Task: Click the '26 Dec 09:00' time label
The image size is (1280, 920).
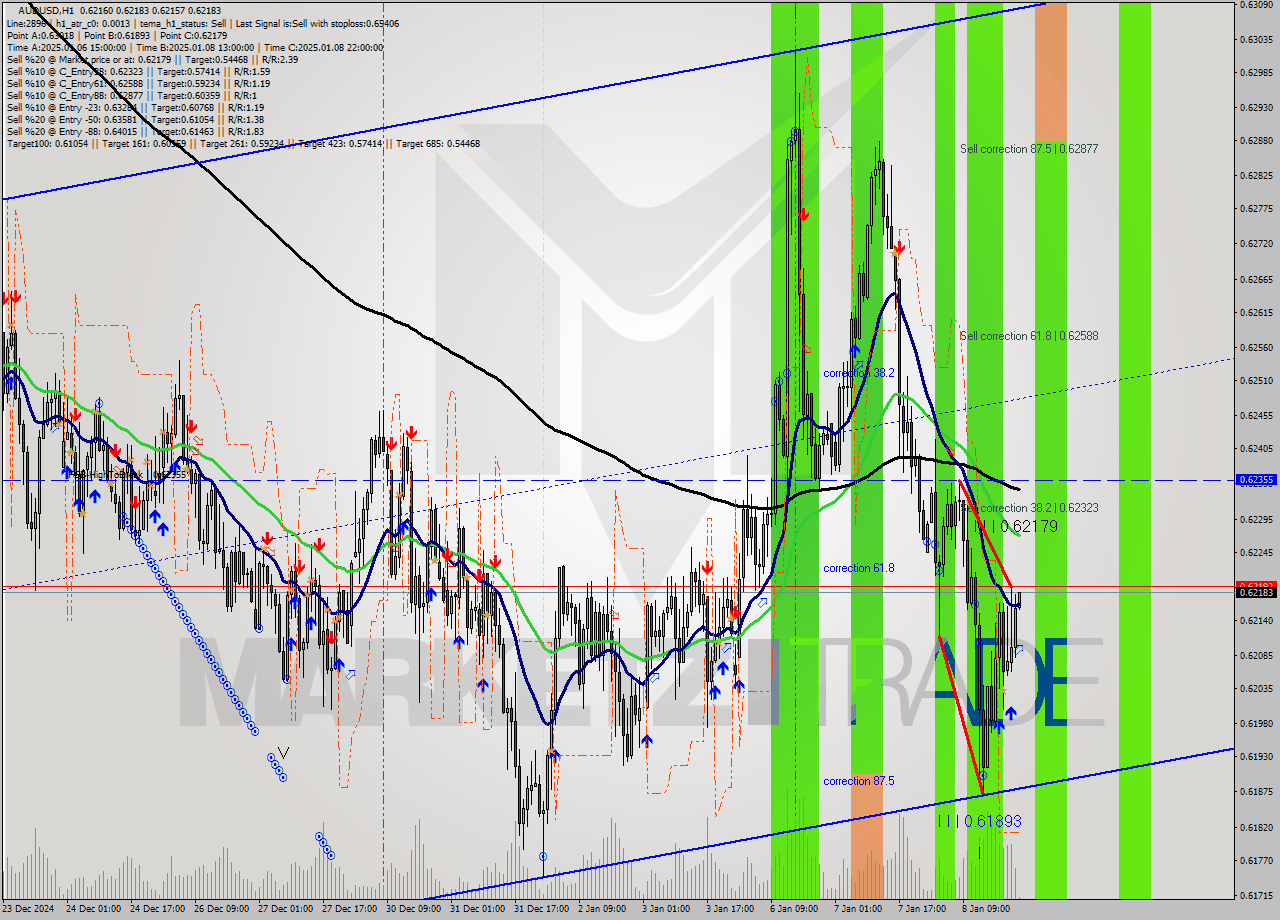Action: coord(221,909)
